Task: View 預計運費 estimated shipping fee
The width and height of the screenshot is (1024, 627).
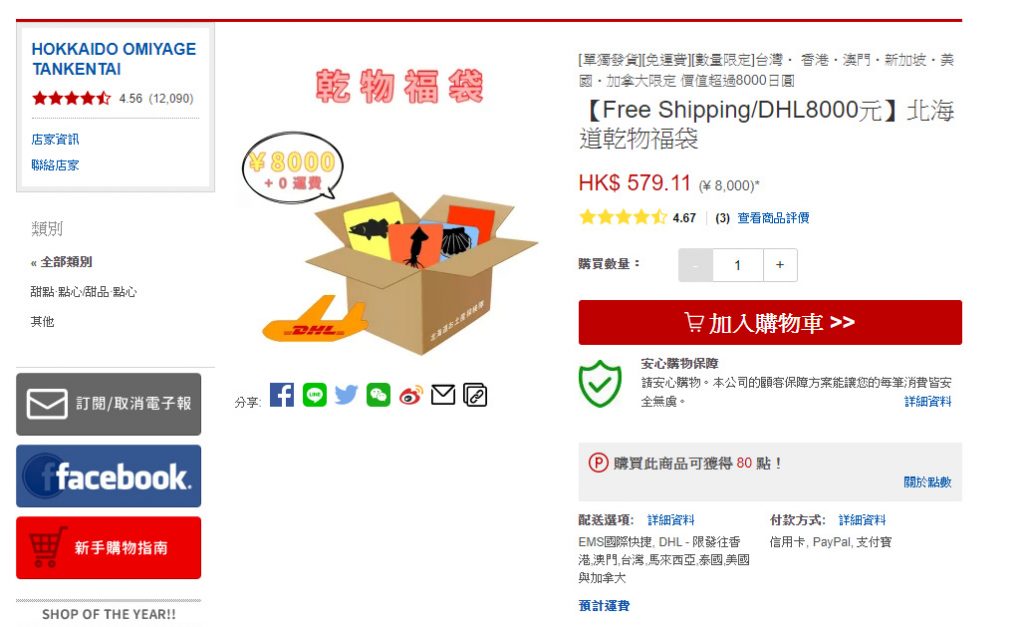Action: click(604, 605)
